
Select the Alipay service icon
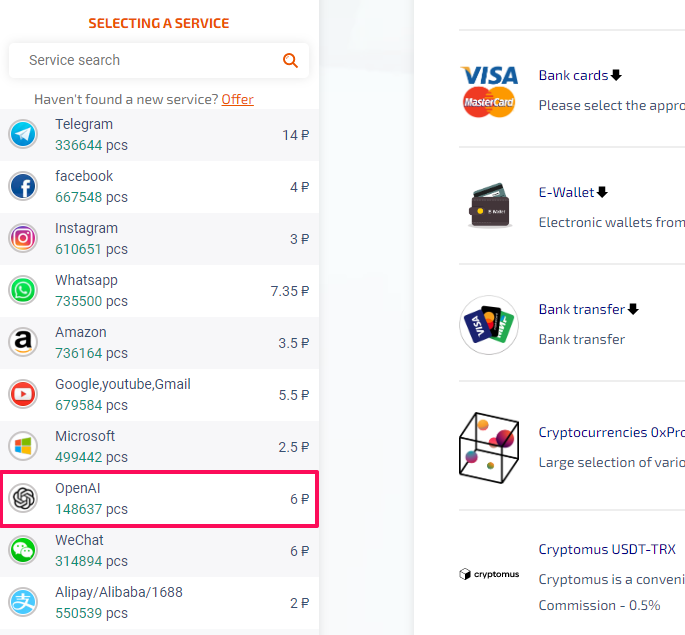[x=23, y=602]
